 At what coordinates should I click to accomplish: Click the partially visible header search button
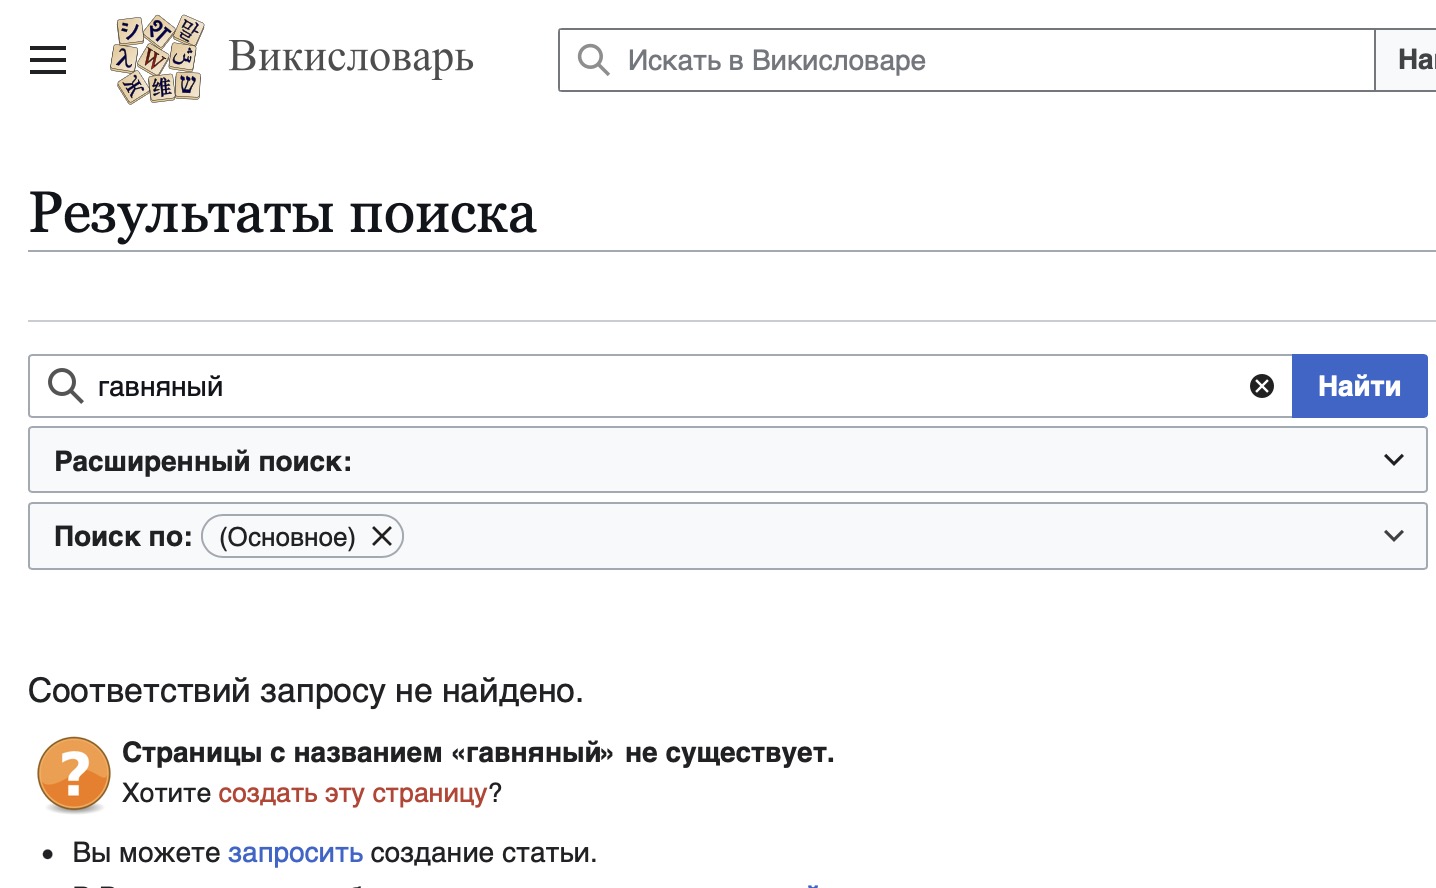click(1406, 60)
